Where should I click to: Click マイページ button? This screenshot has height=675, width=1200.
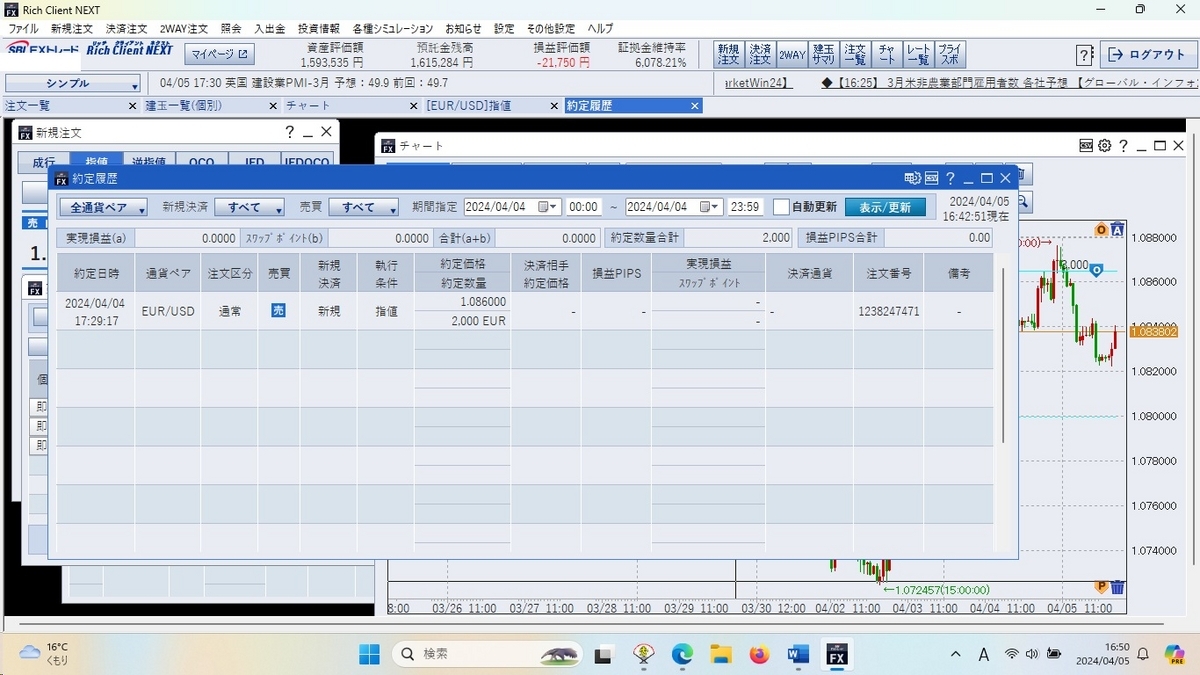point(221,54)
